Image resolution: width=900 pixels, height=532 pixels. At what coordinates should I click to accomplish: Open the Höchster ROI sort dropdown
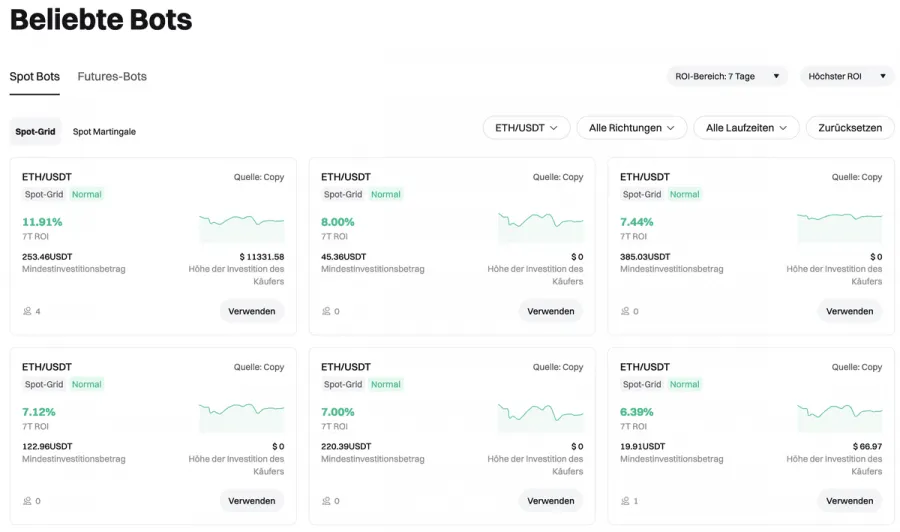coord(847,76)
